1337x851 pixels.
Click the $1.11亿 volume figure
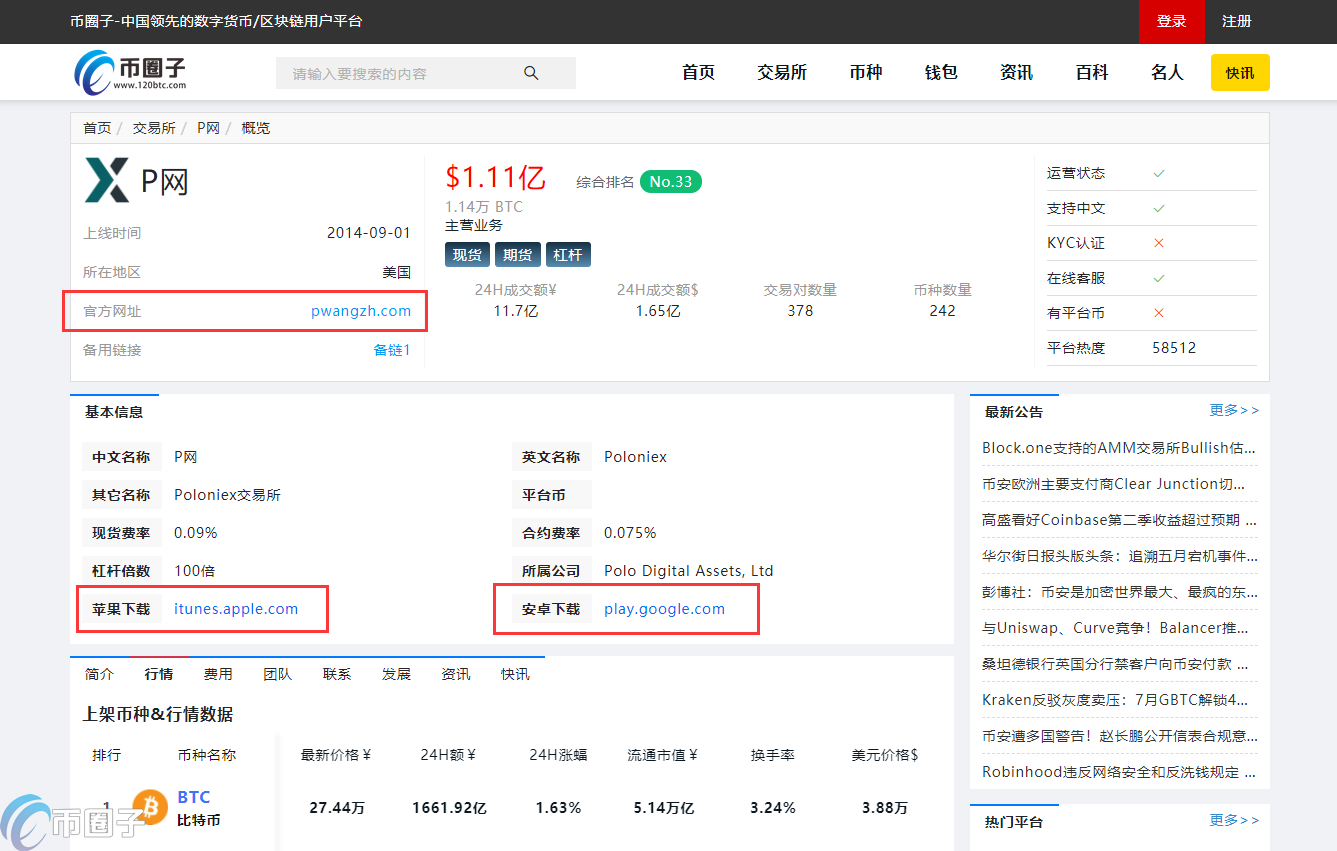[x=496, y=178]
